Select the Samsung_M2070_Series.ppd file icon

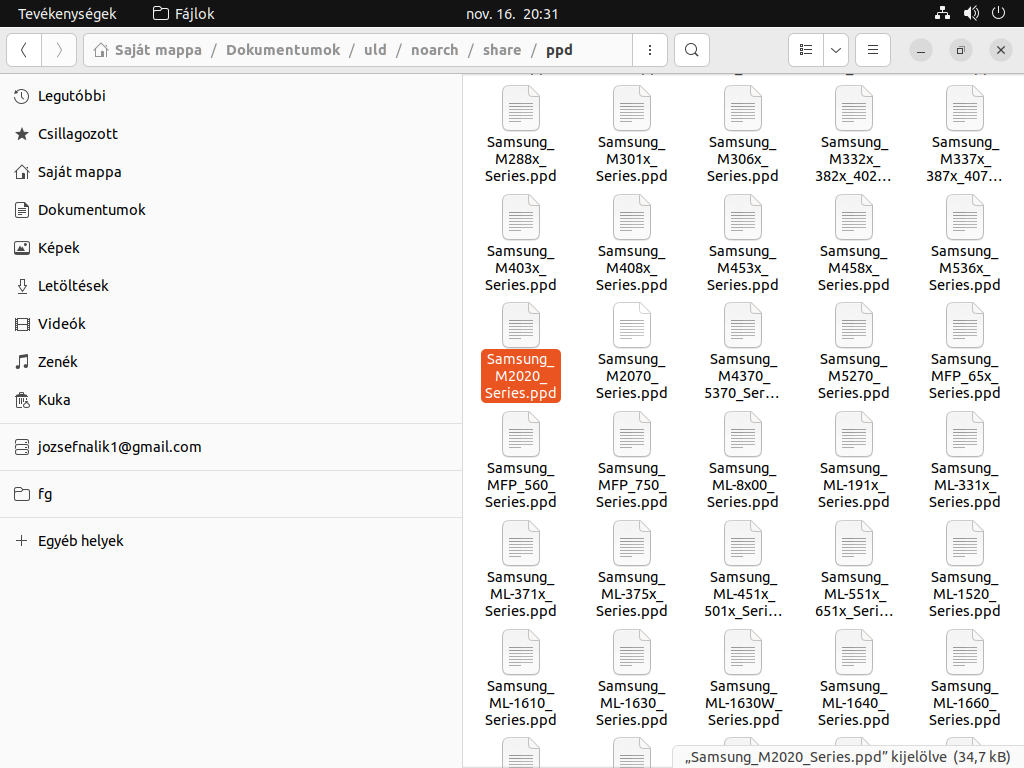pyautogui.click(x=632, y=325)
